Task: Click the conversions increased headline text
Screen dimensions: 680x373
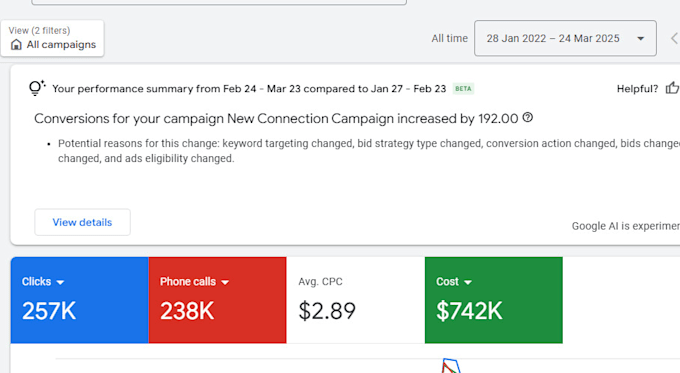Action: (276, 119)
